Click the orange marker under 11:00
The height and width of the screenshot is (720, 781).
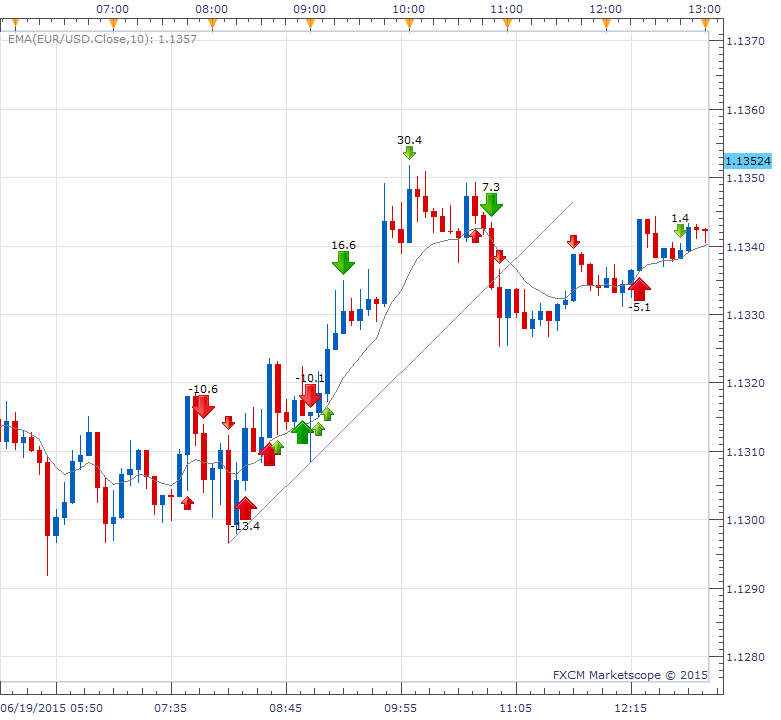(508, 23)
